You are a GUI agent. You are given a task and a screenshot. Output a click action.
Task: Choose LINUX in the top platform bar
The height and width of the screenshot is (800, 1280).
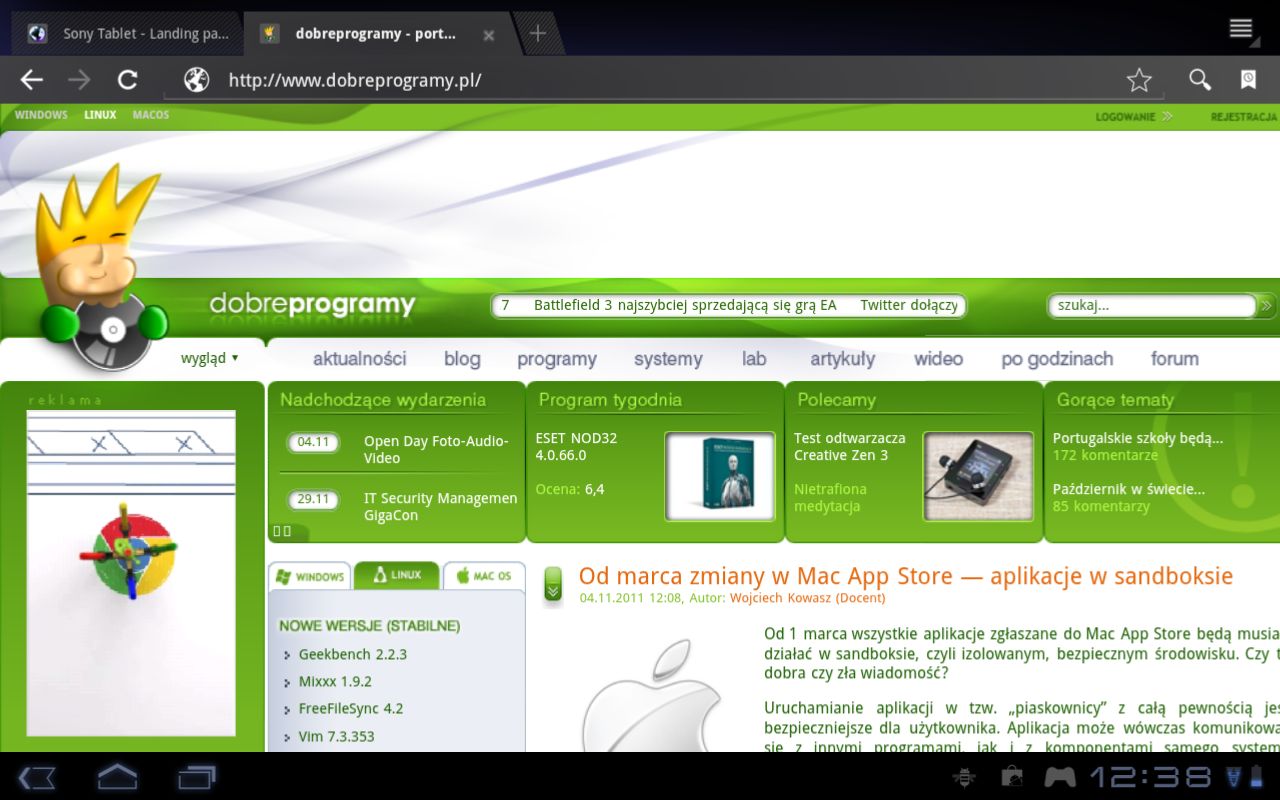100,115
